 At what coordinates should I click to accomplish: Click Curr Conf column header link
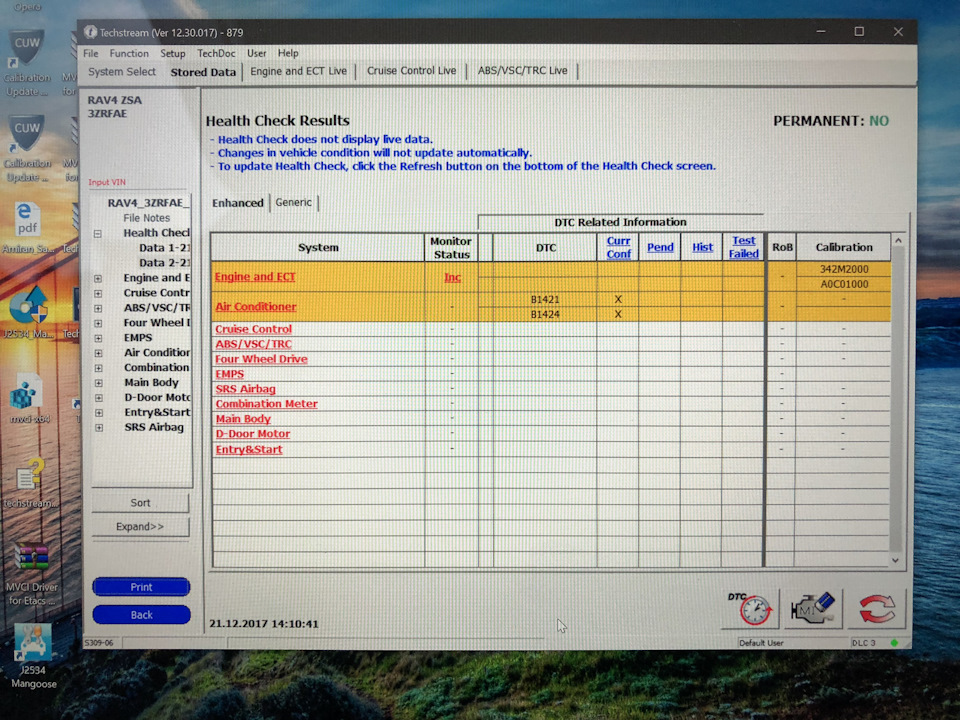pyautogui.click(x=618, y=247)
